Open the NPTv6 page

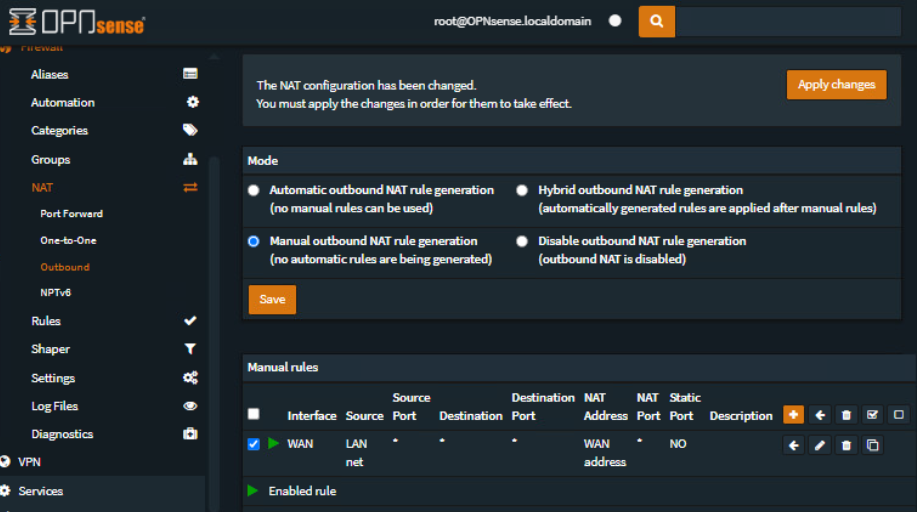[x=56, y=292]
